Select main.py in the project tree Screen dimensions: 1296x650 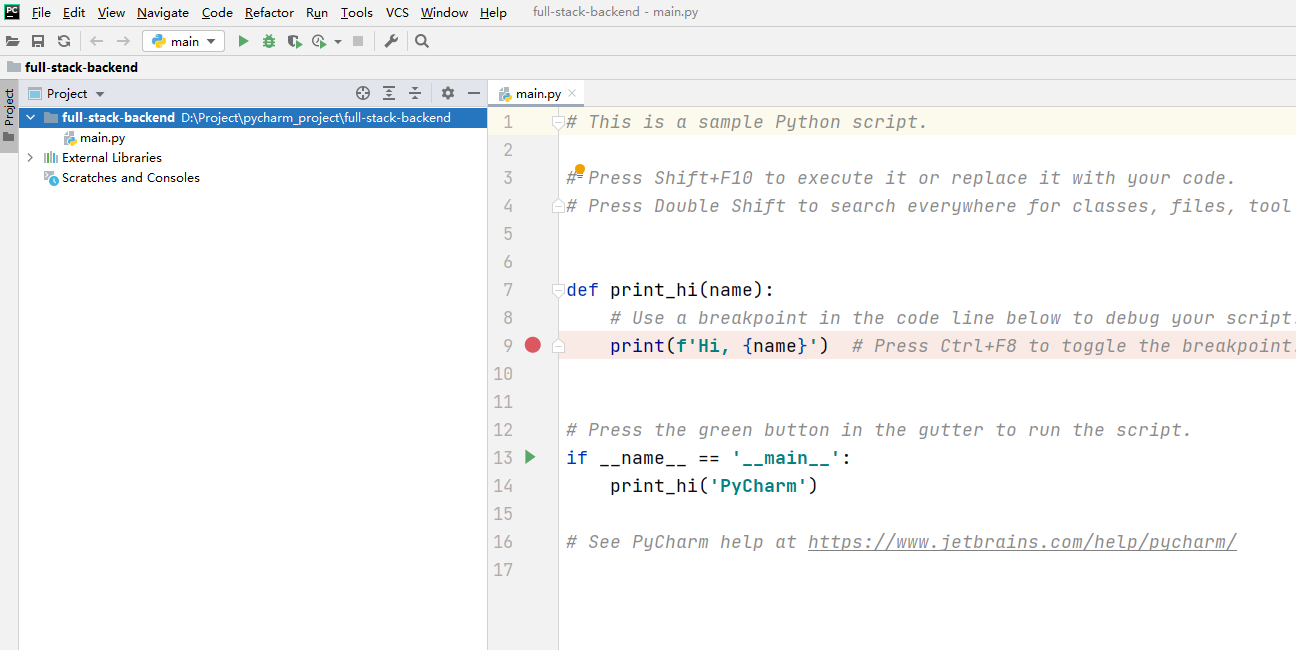pos(102,137)
